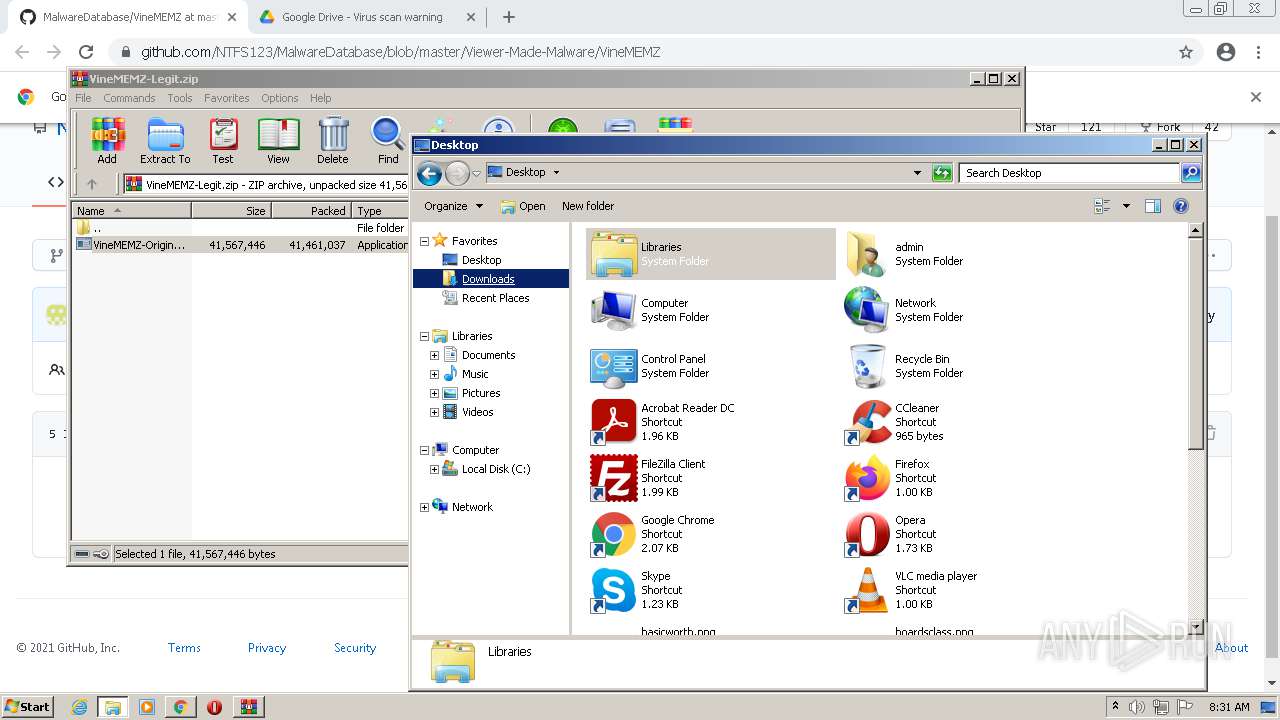Click the Find icon in WinRAR toolbar
Viewport: 1280px width, 720px height.
(388, 140)
